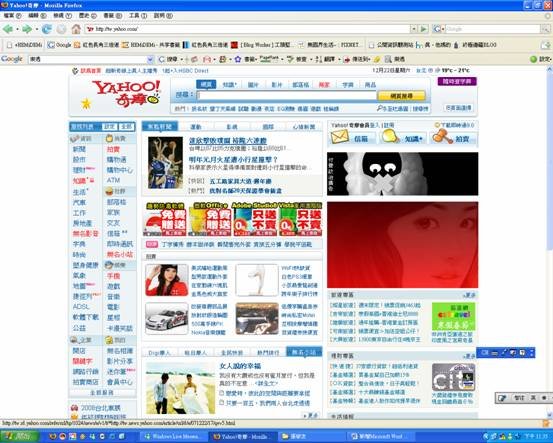553x443 pixels.
Task: Open the 女人說的幸福 article headline
Action: click(x=240, y=366)
